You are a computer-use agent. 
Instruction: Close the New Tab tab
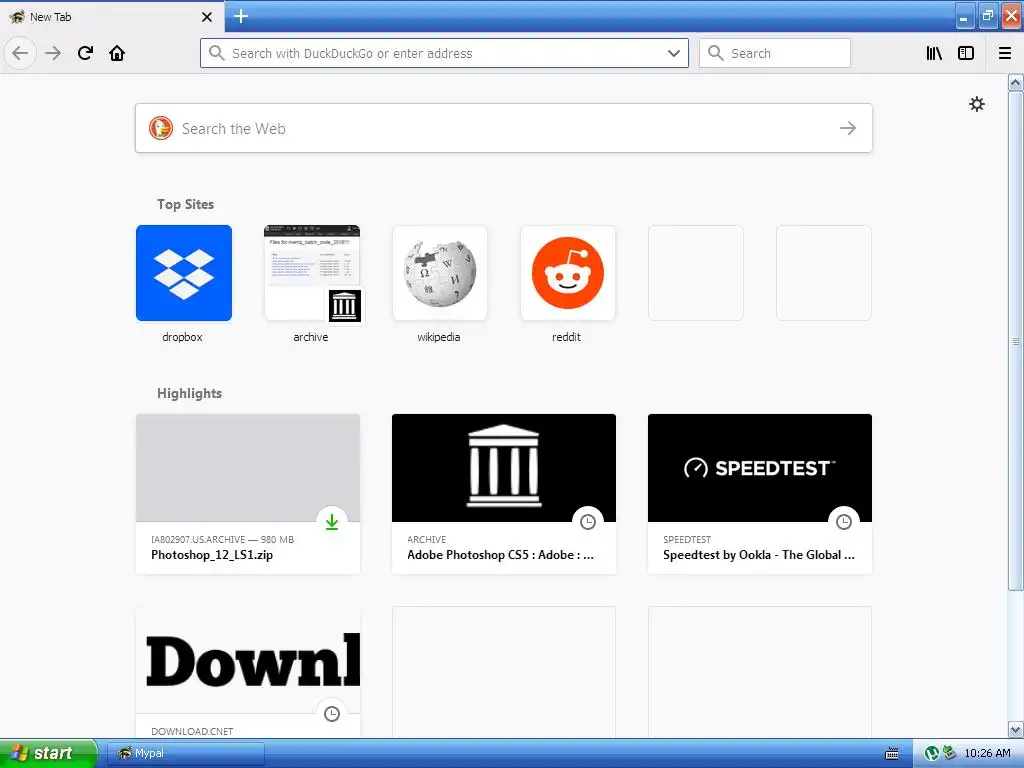(207, 17)
